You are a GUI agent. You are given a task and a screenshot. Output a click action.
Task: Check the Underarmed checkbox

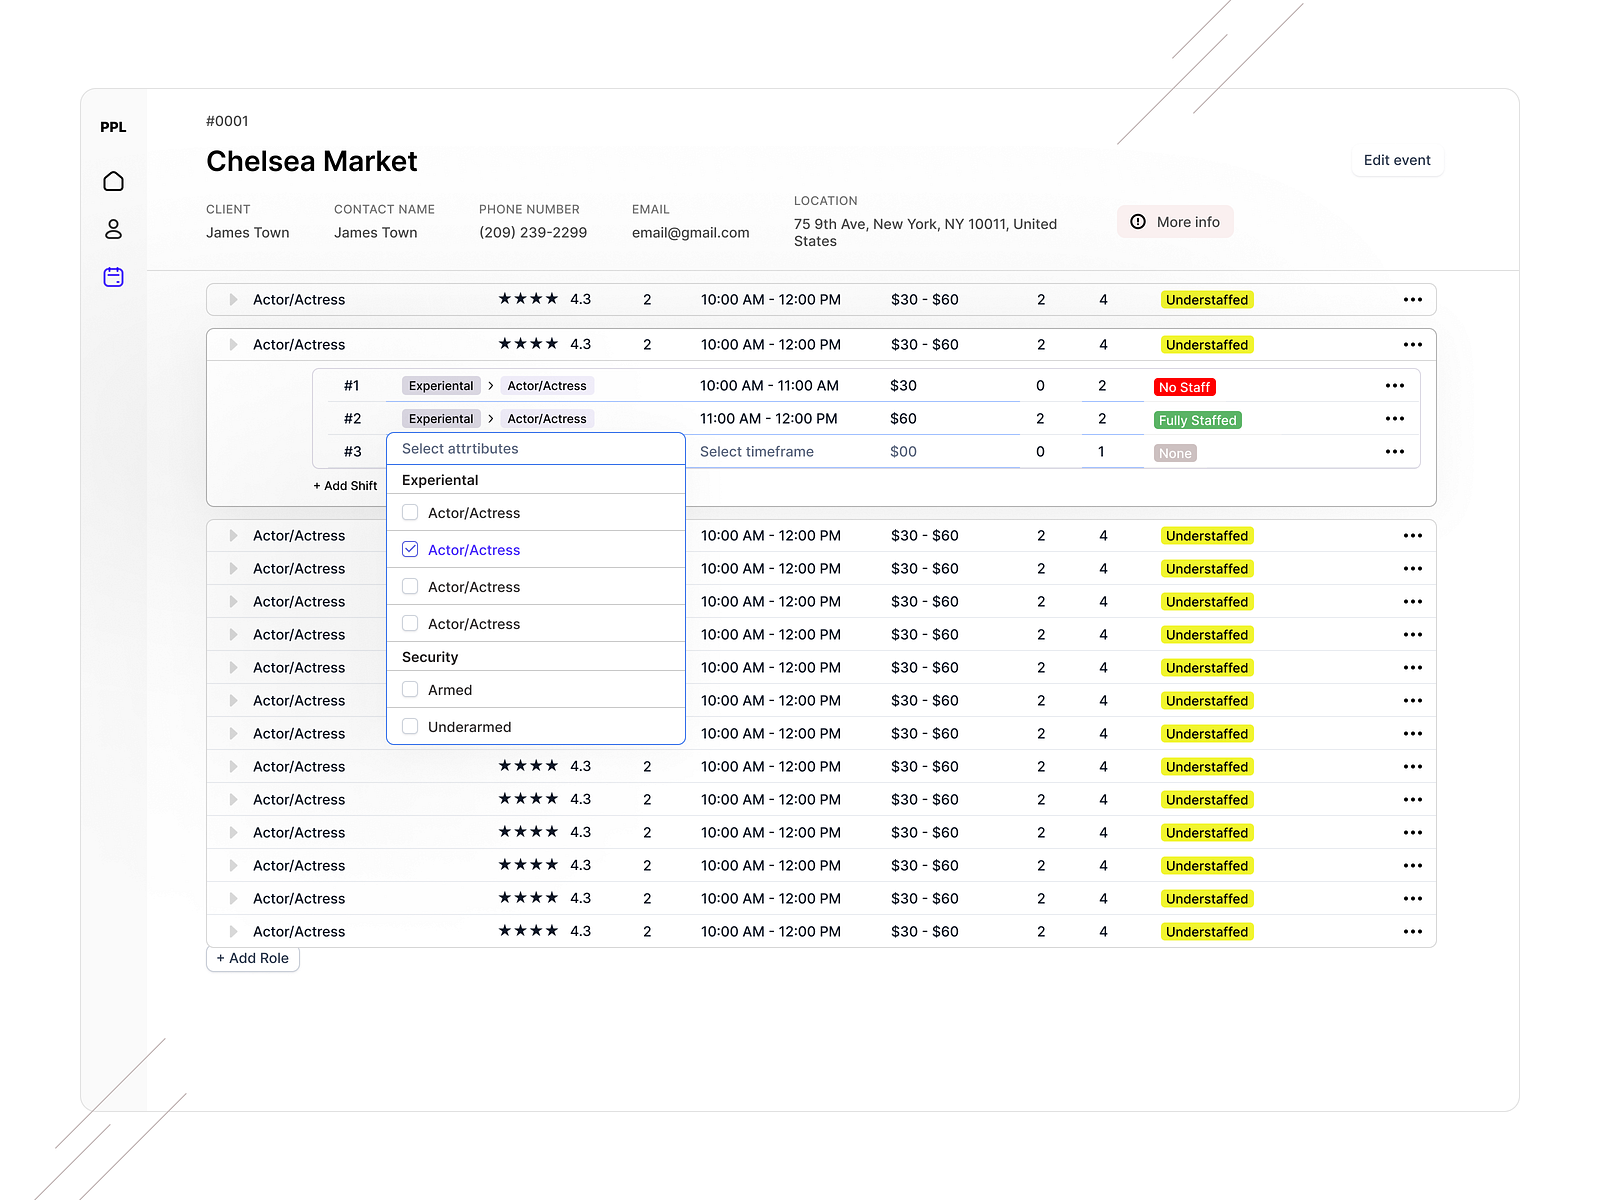[410, 726]
